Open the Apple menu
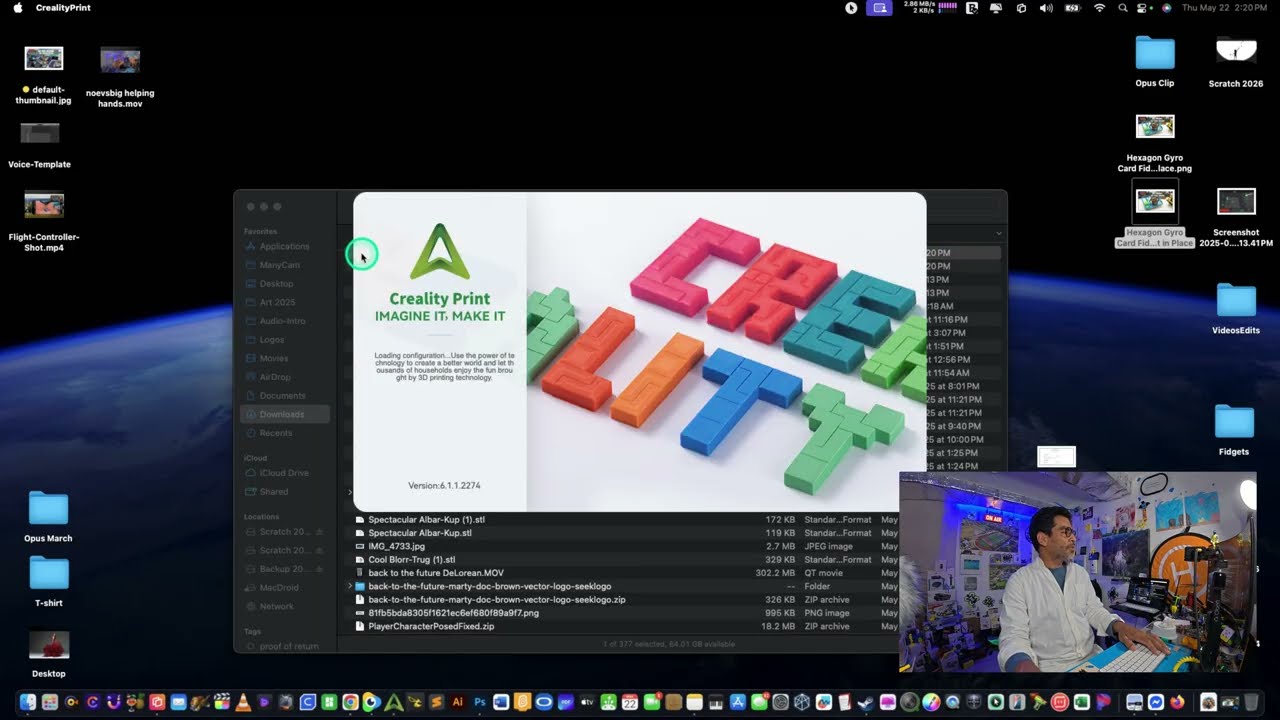 point(17,8)
